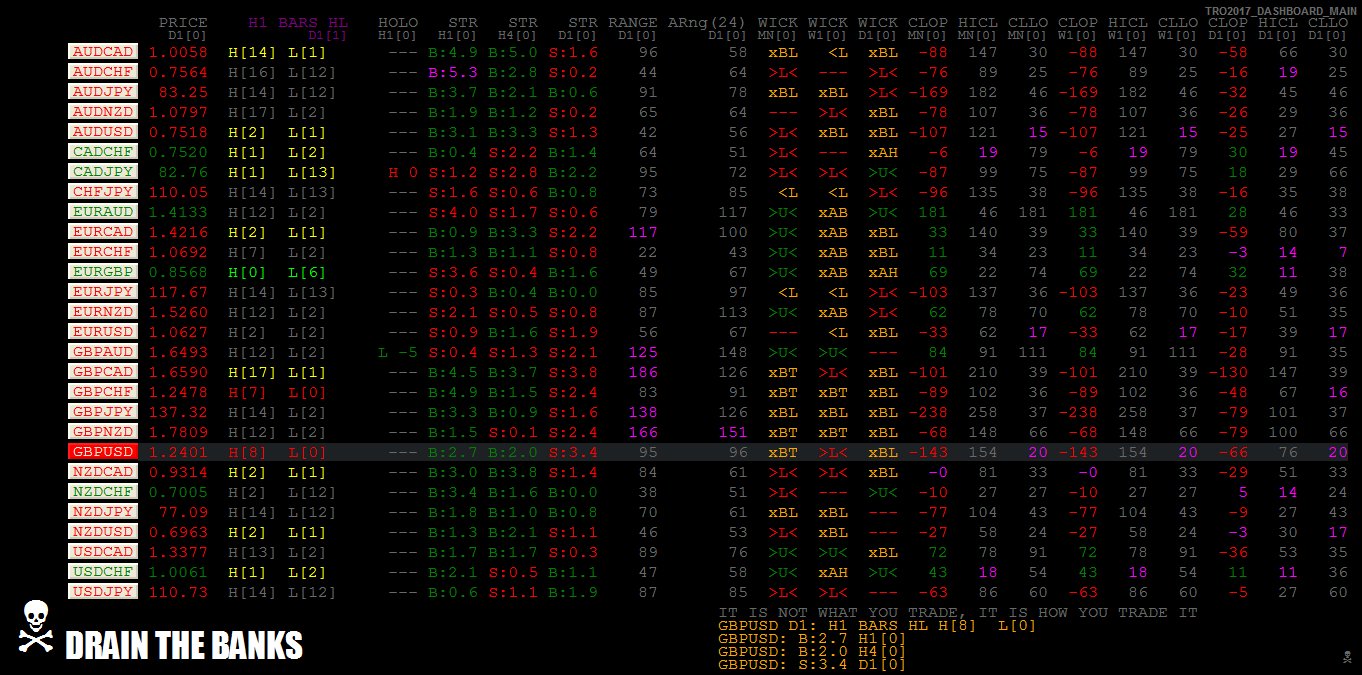Click the EURAUD price 1.4133

point(178,212)
